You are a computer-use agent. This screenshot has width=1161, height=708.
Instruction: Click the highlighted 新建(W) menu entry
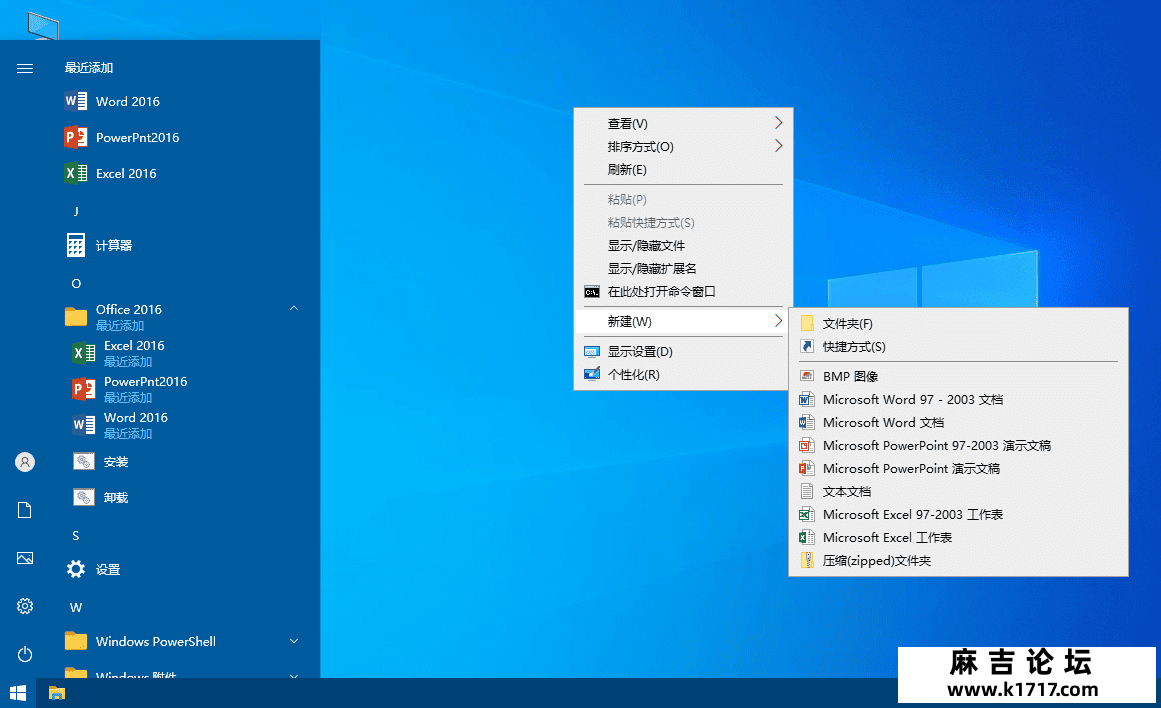683,321
